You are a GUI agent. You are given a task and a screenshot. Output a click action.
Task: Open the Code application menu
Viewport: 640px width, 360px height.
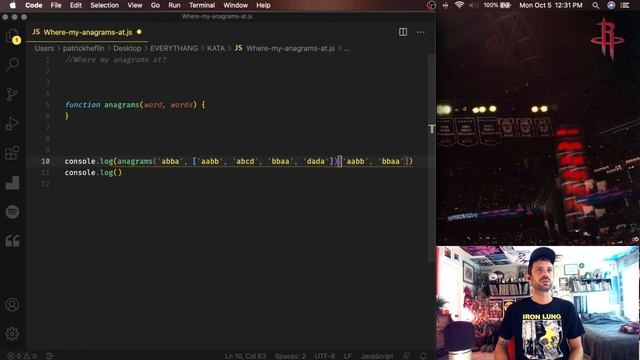(33, 5)
